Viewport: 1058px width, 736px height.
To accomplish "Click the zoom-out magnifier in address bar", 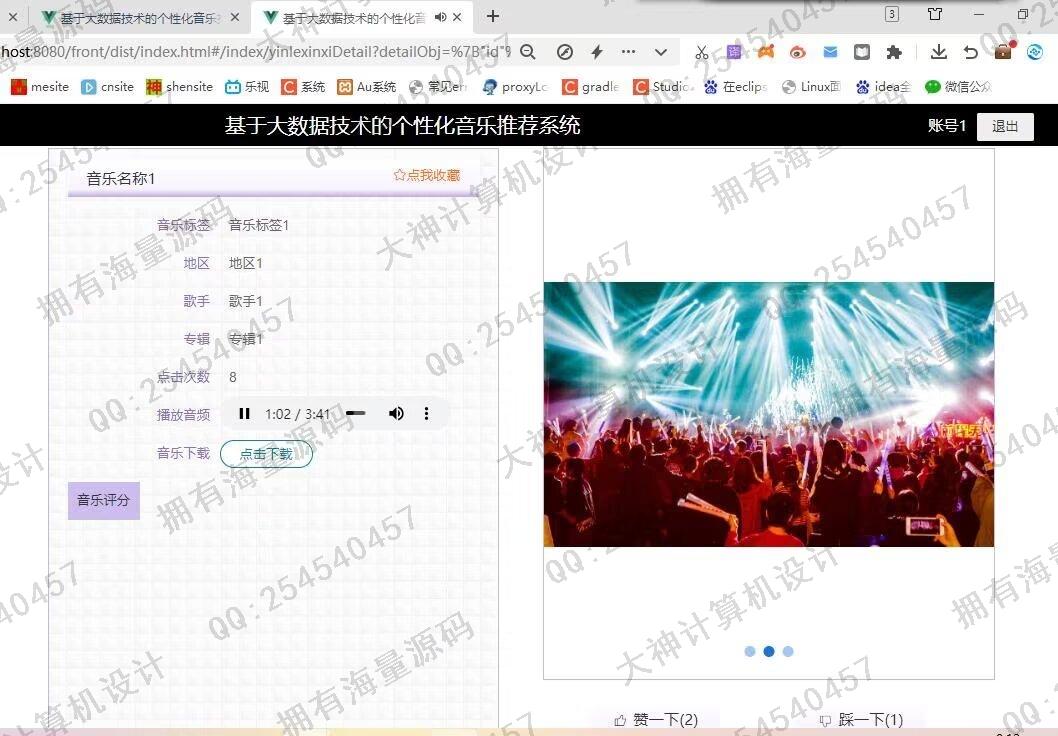I will [x=528, y=52].
